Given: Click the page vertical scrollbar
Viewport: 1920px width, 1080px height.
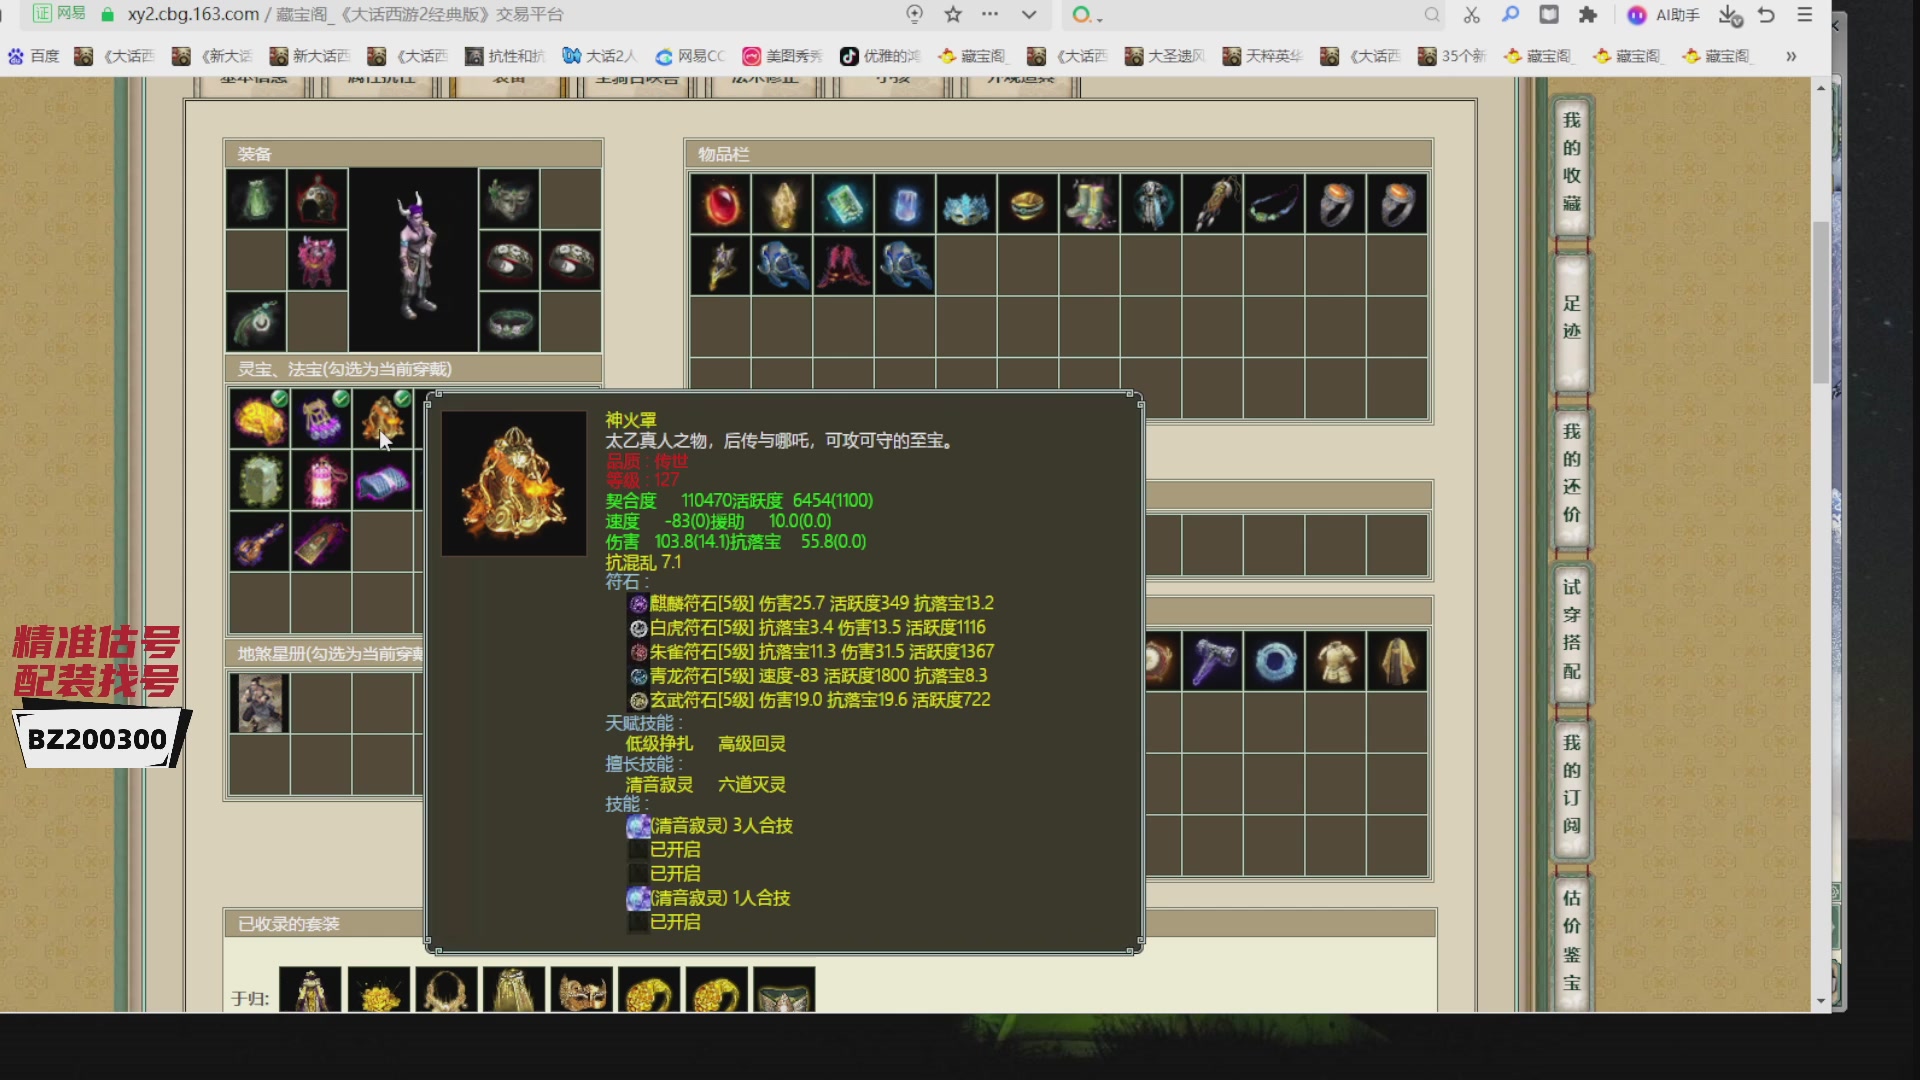Looking at the screenshot, I should pyautogui.click(x=1821, y=300).
